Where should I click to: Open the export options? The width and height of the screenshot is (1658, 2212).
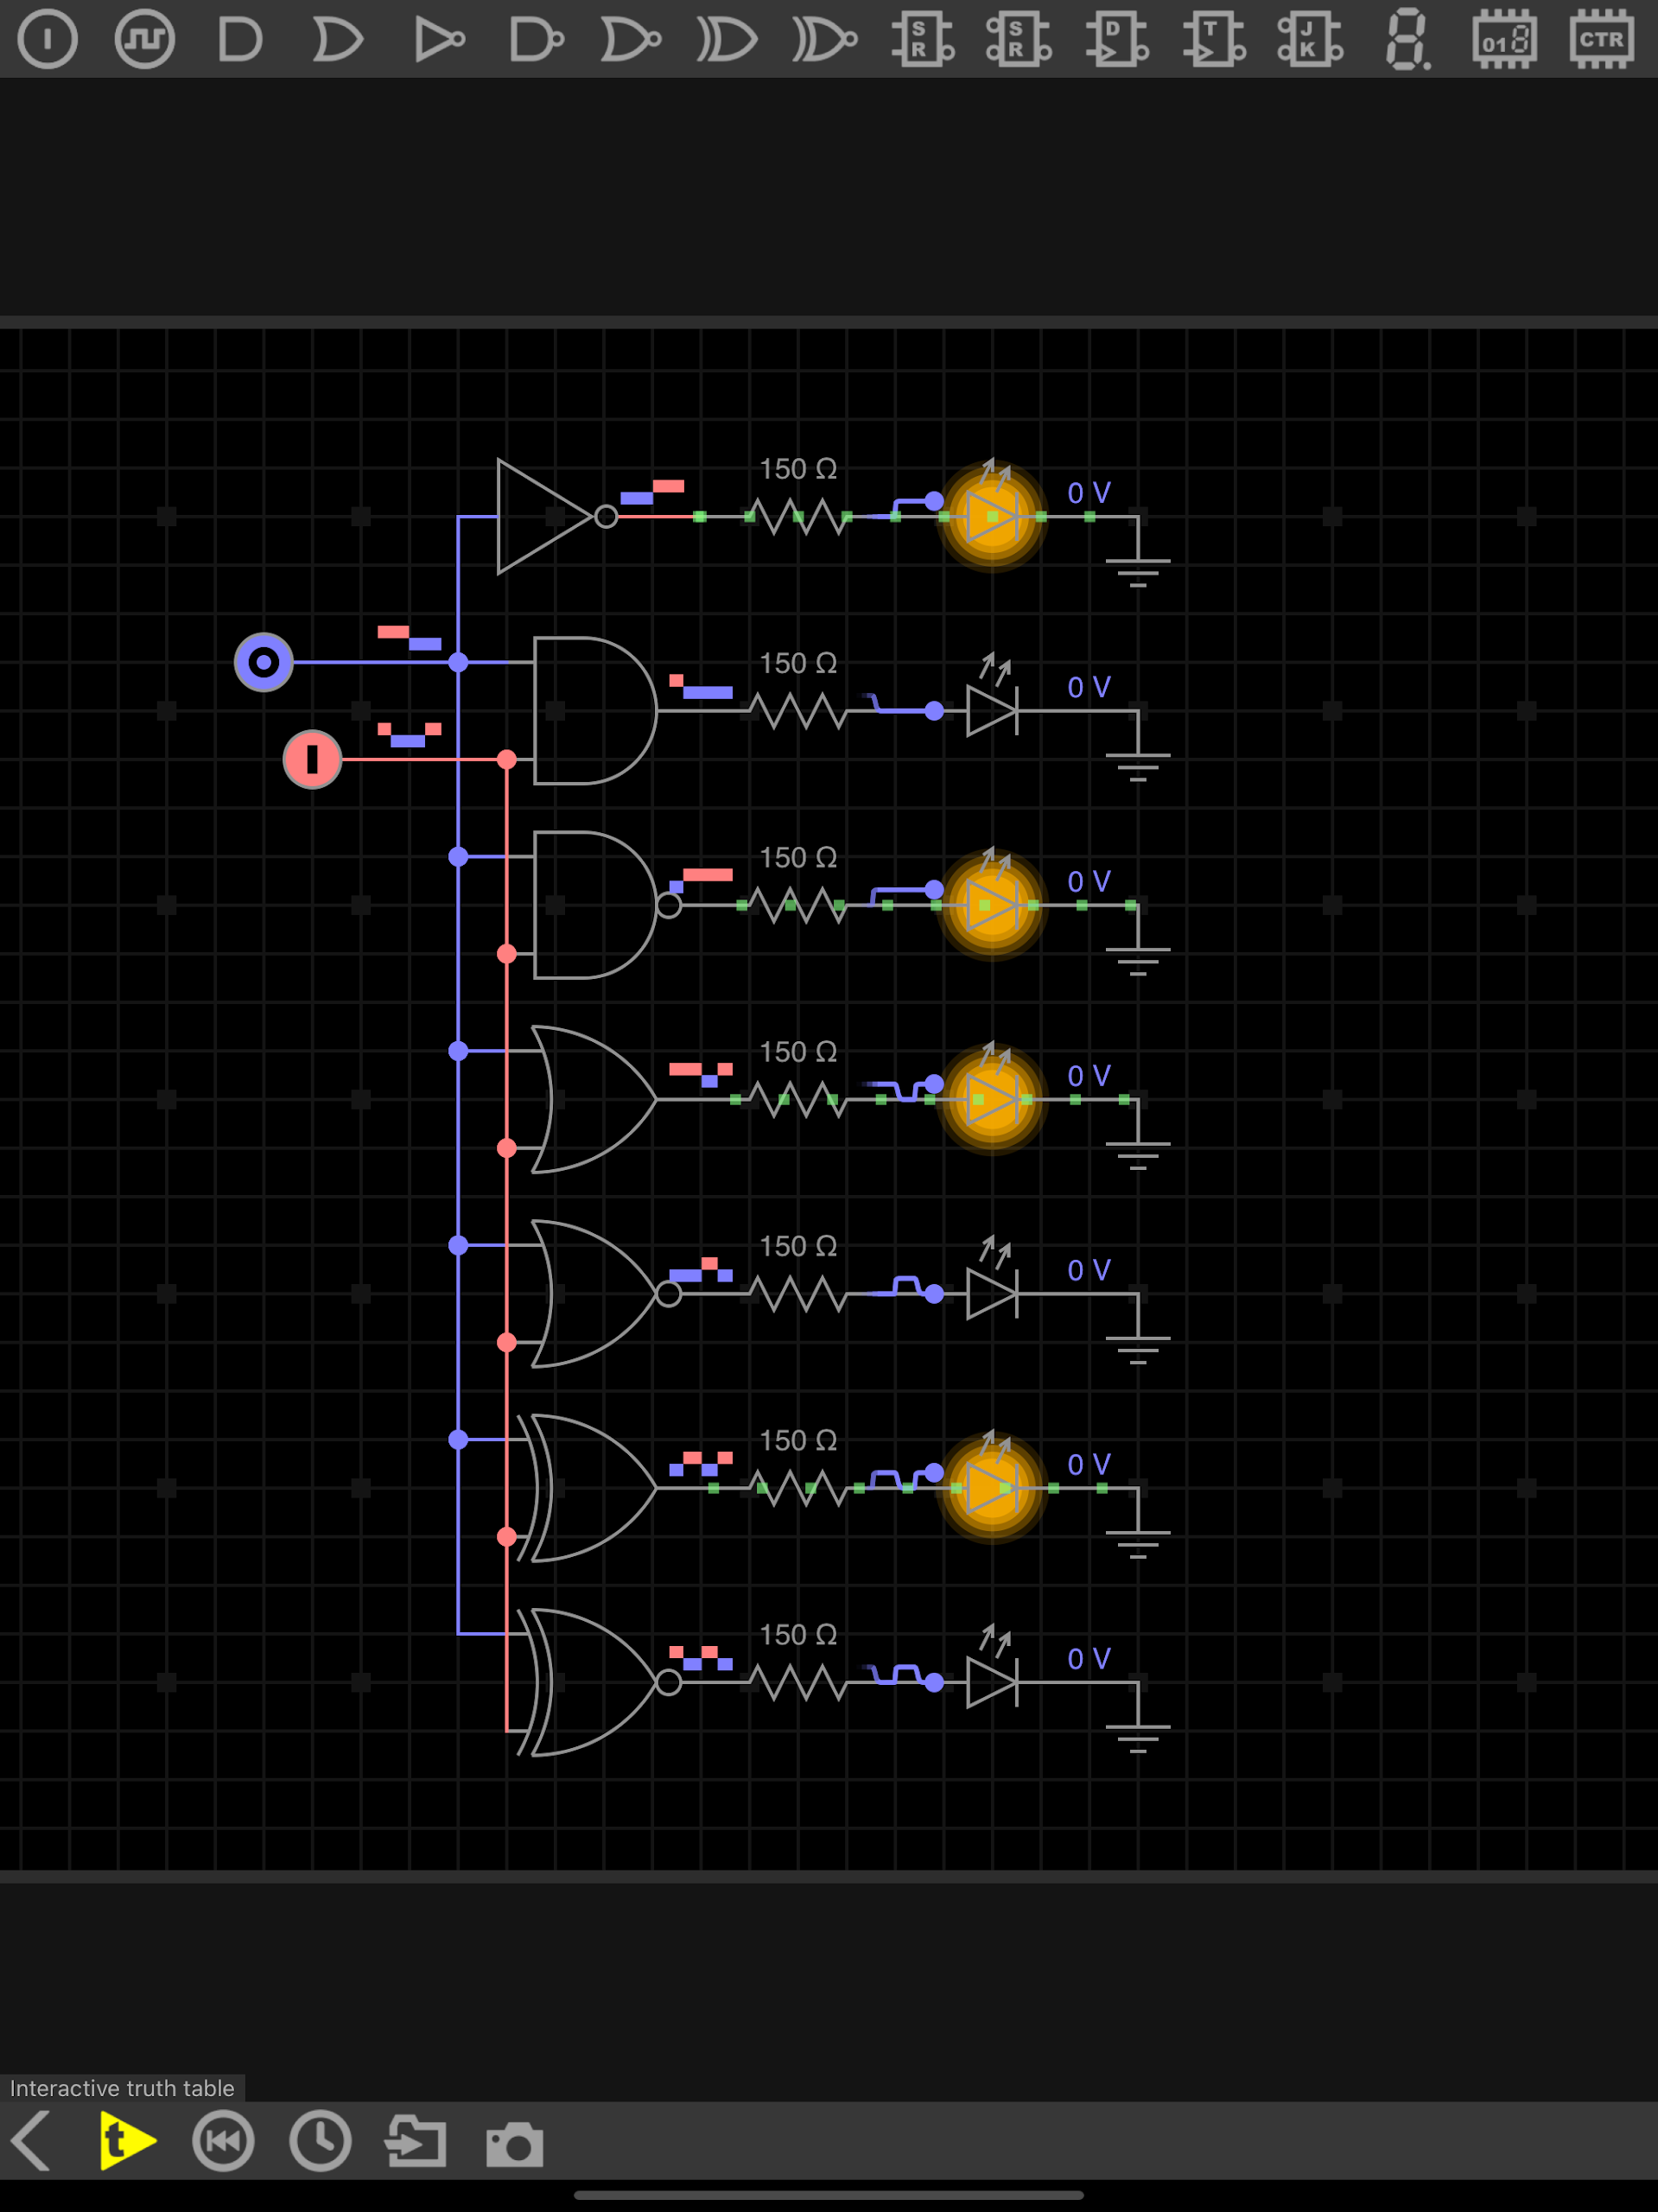pos(415,2141)
